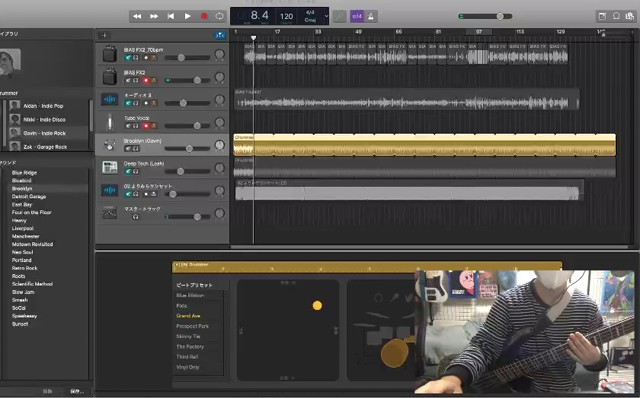Mute the Tube Vocal track
Screen dimensions: 640x398
(x=128, y=126)
